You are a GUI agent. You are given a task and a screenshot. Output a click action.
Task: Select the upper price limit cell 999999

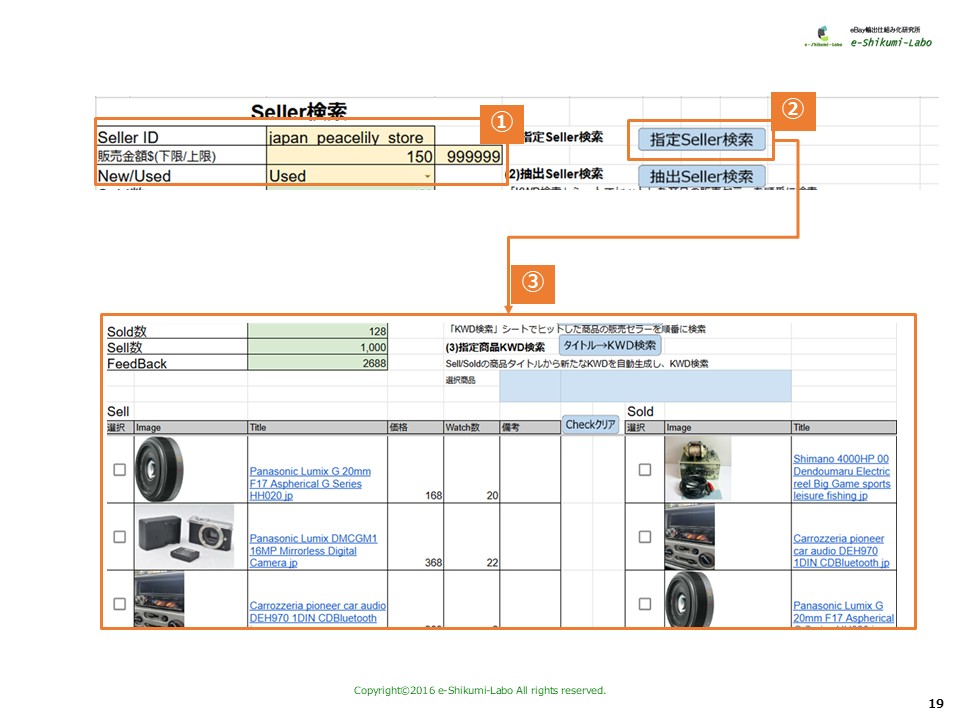(469, 156)
